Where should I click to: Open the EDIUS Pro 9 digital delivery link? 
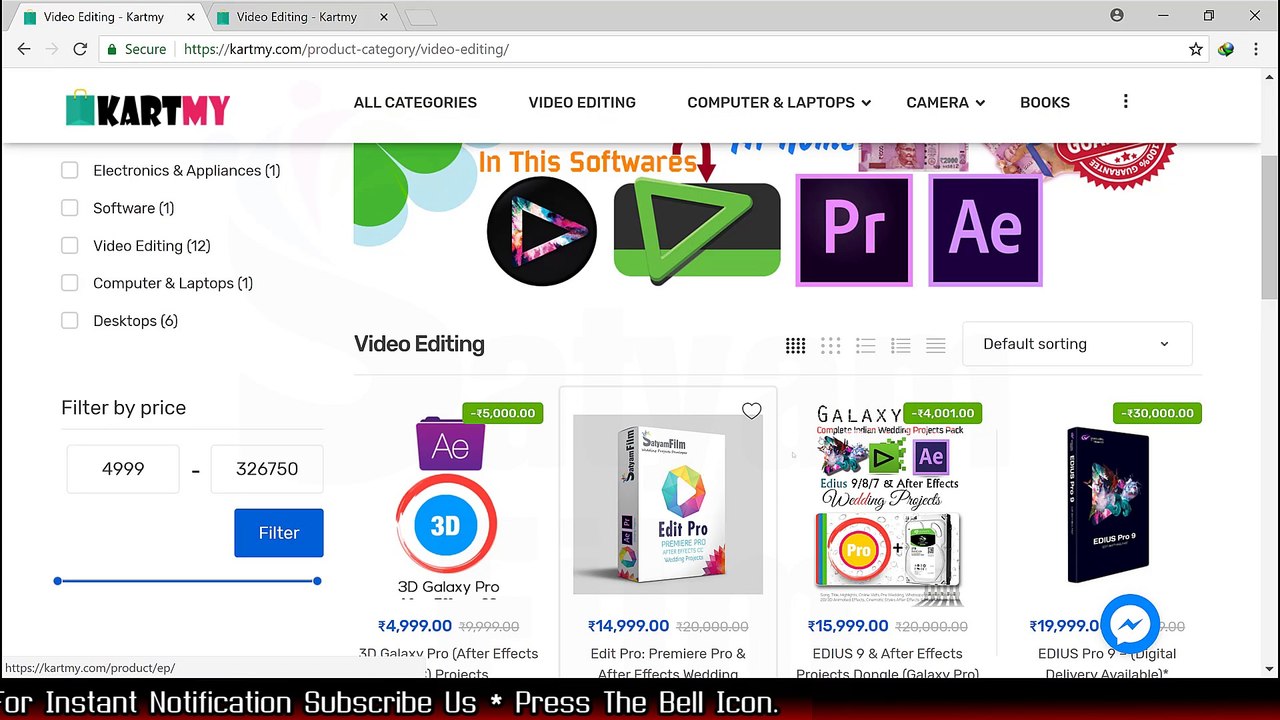coord(1107,663)
